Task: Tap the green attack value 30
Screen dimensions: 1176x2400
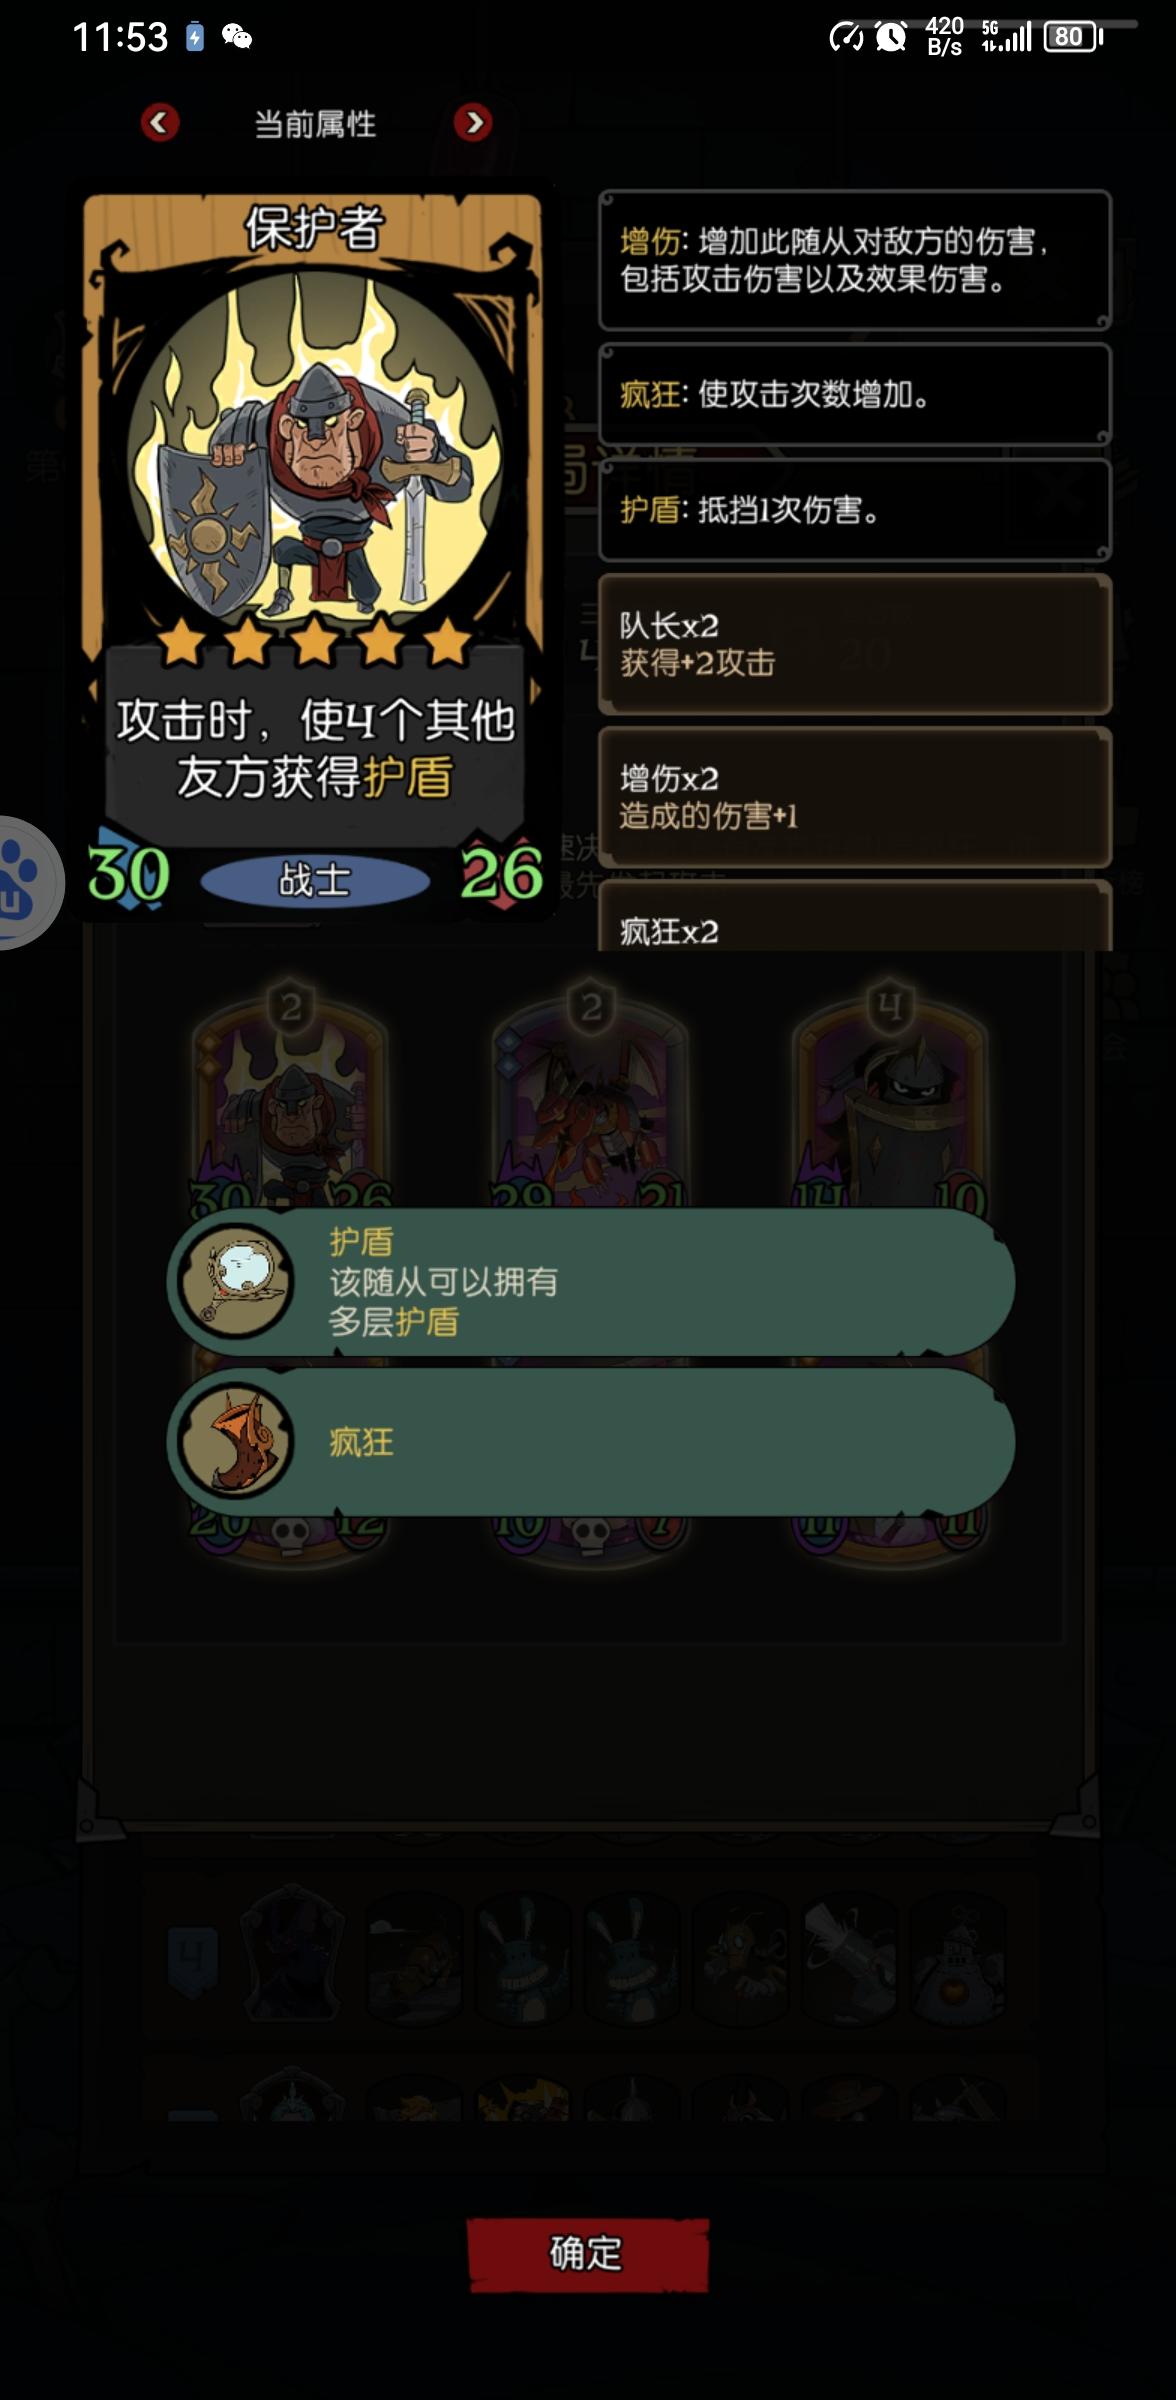Action: (x=128, y=874)
